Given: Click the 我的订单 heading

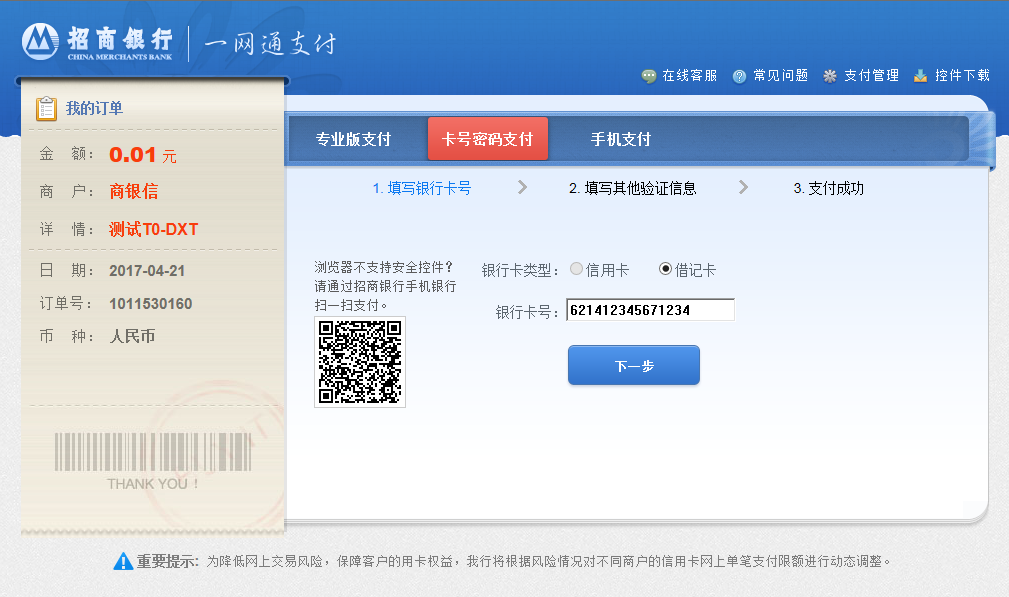Looking at the screenshot, I should 94,108.
